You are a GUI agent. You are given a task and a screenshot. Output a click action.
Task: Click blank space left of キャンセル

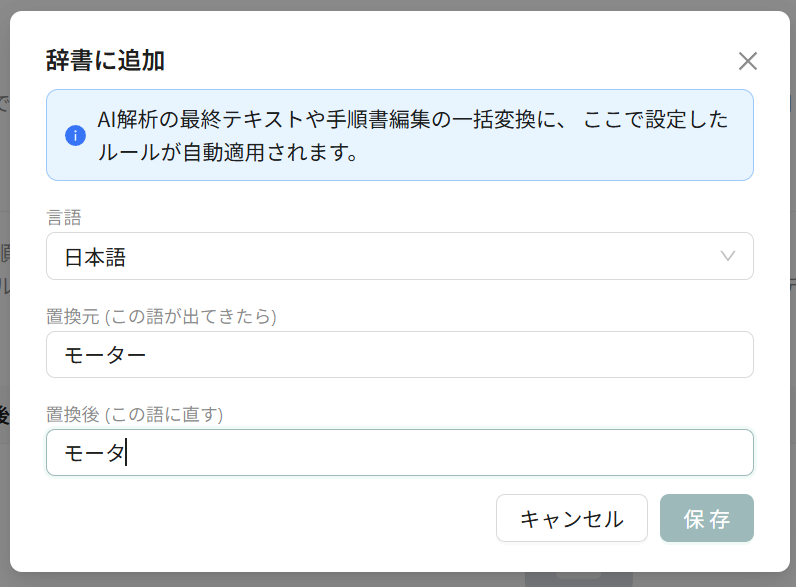pyautogui.click(x=269, y=518)
